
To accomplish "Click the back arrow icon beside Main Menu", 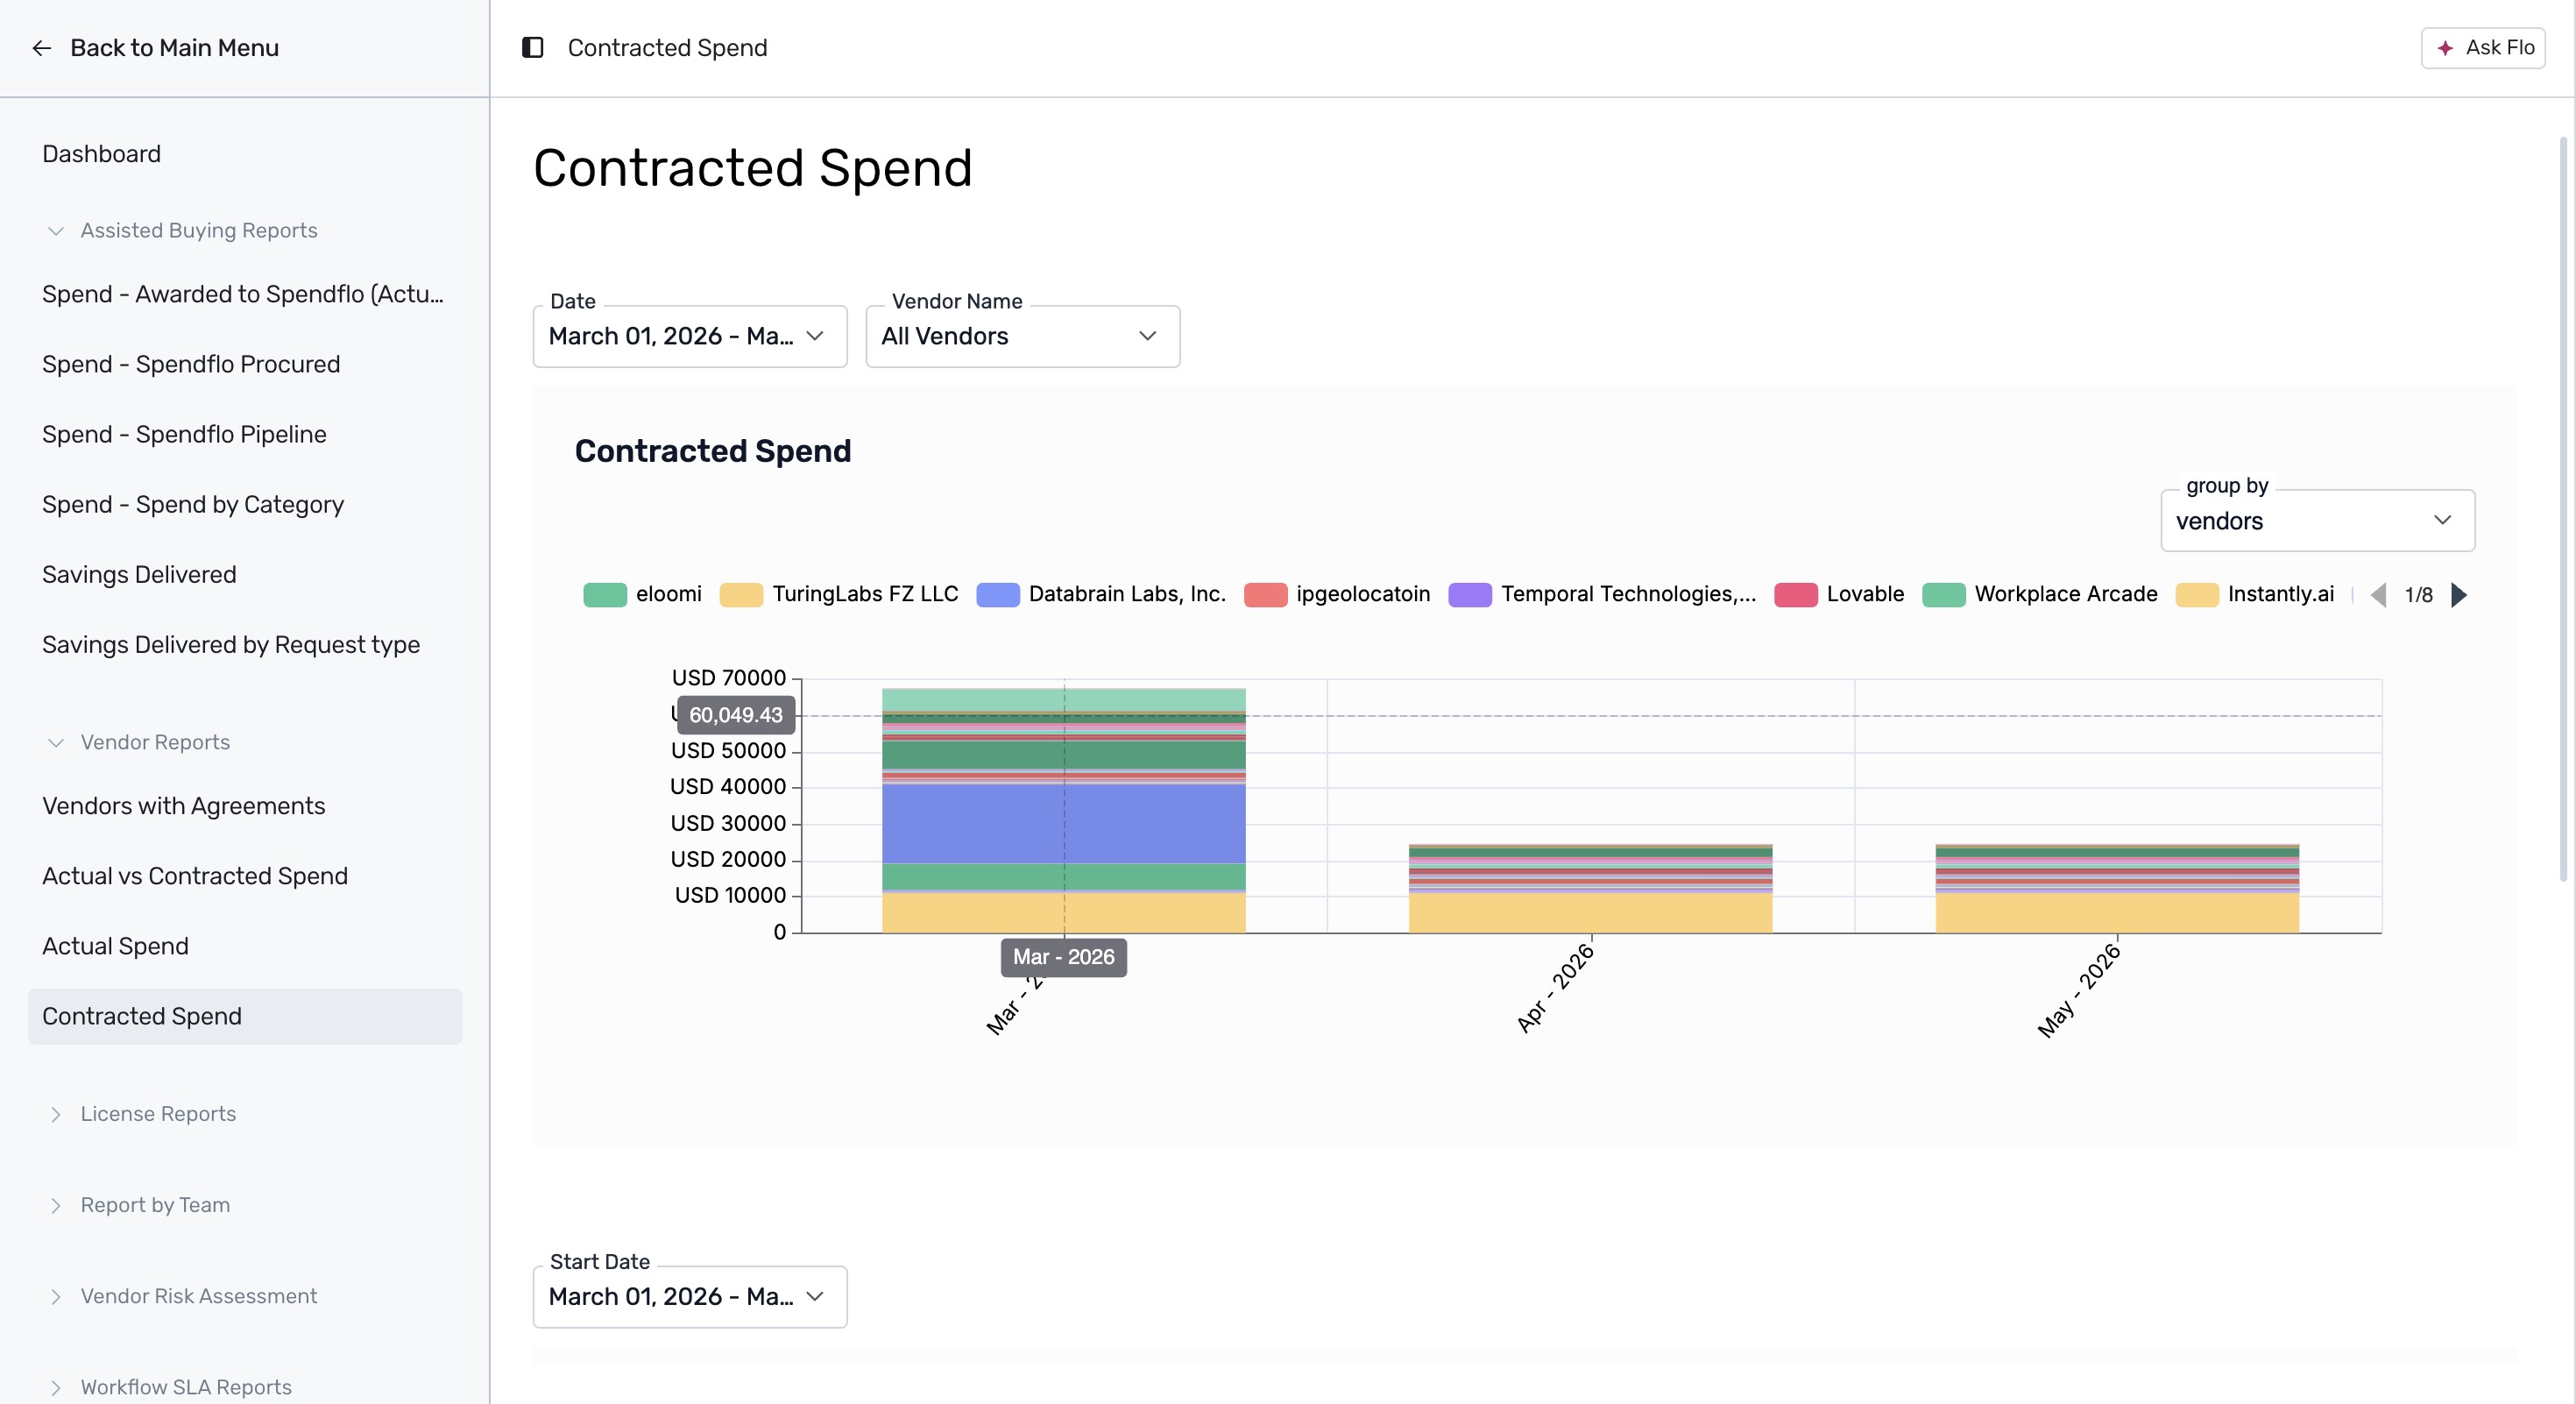I will [41, 48].
